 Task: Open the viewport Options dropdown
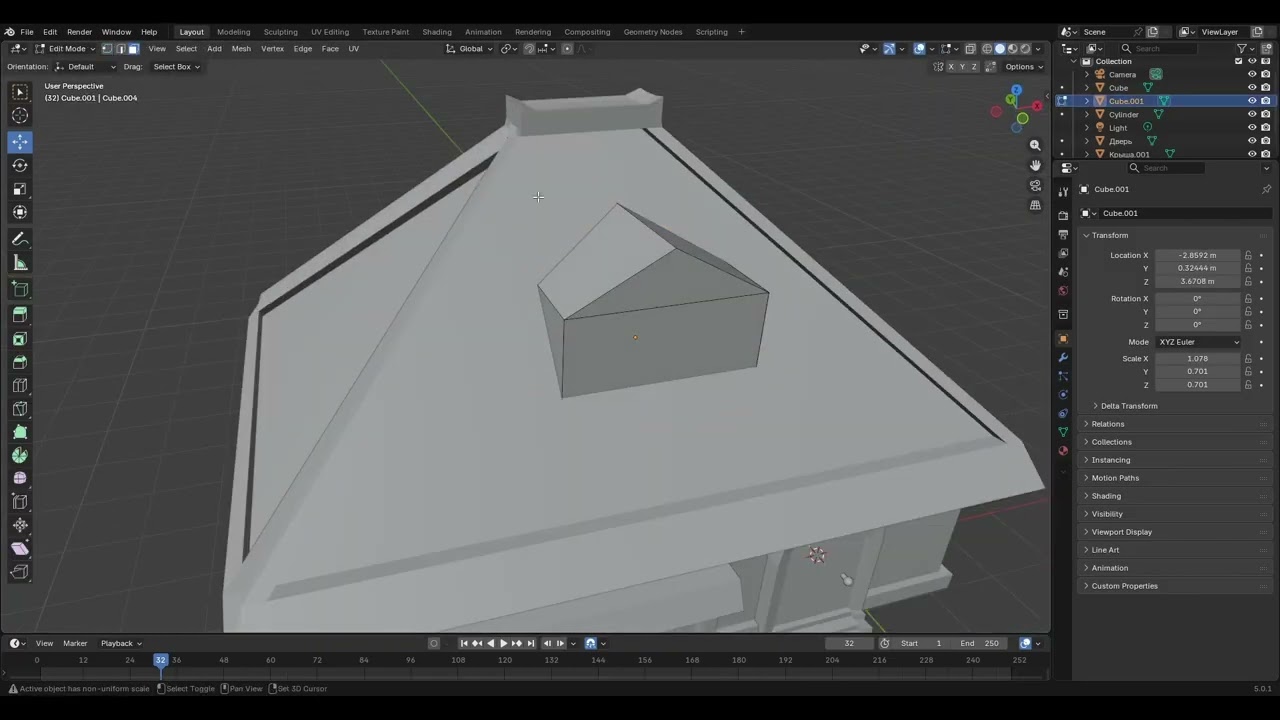click(1023, 67)
